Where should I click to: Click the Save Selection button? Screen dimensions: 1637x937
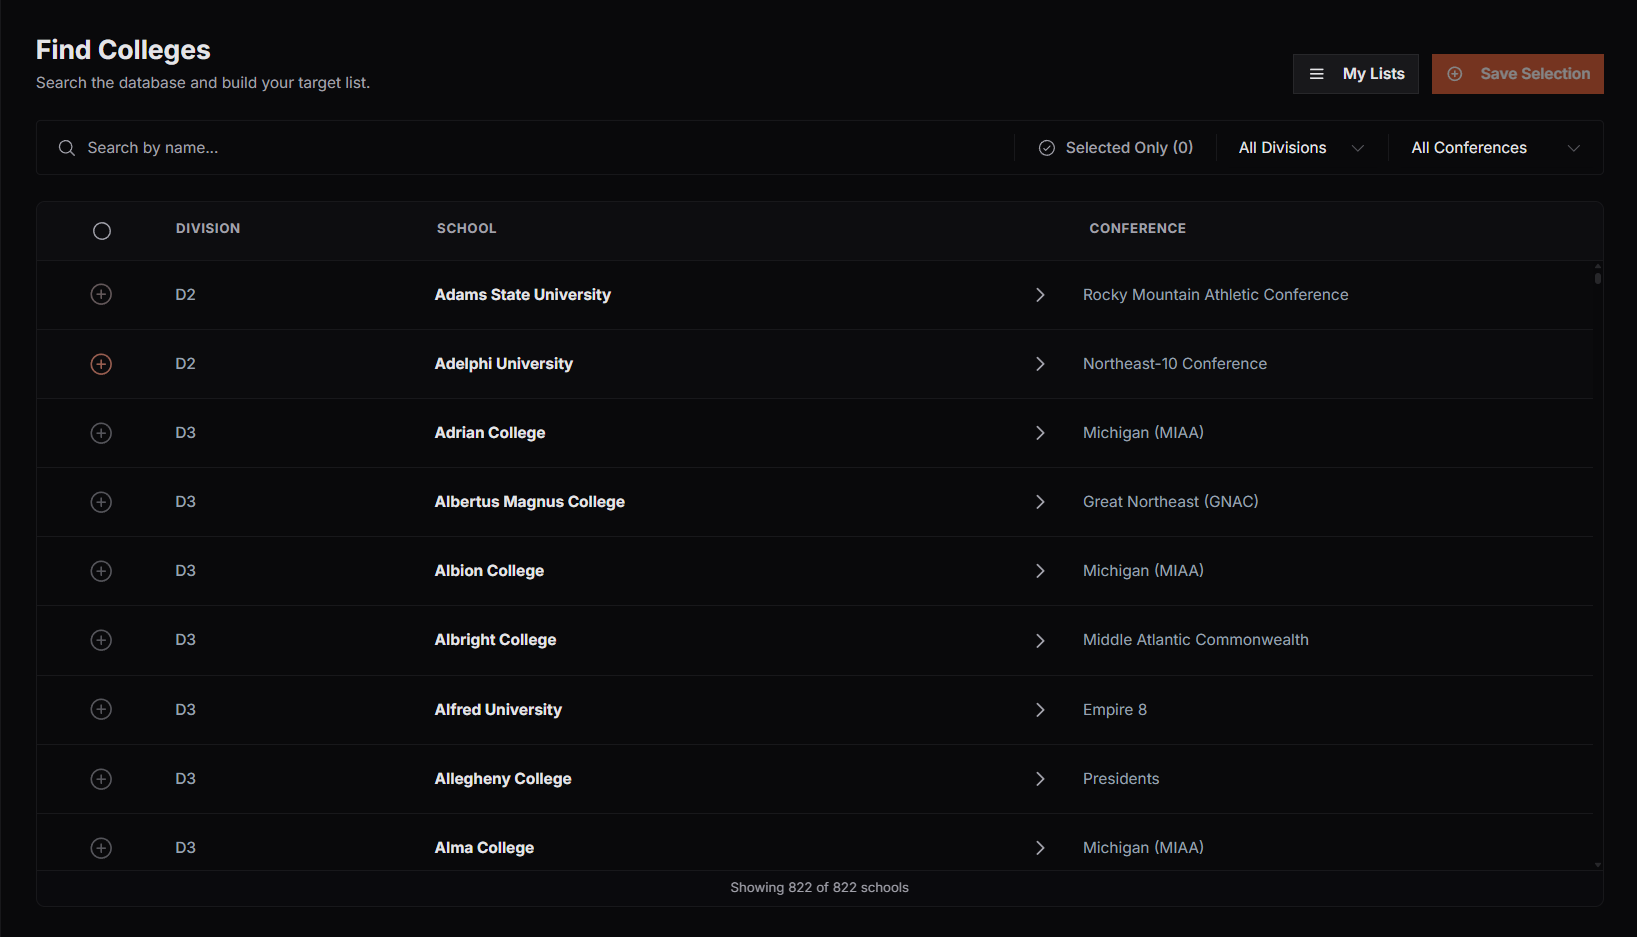pyautogui.click(x=1517, y=74)
